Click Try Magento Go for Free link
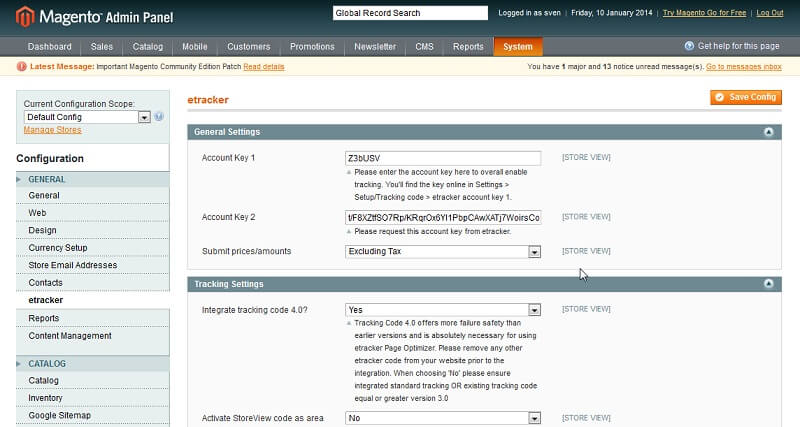 704,13
